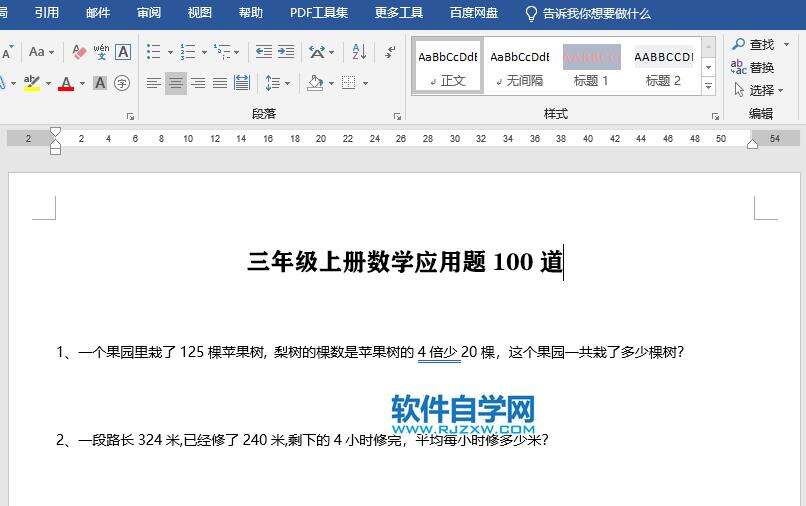The width and height of the screenshot is (806, 506).
Task: Click the first-line indent marker on the ruler
Action: tap(55, 132)
